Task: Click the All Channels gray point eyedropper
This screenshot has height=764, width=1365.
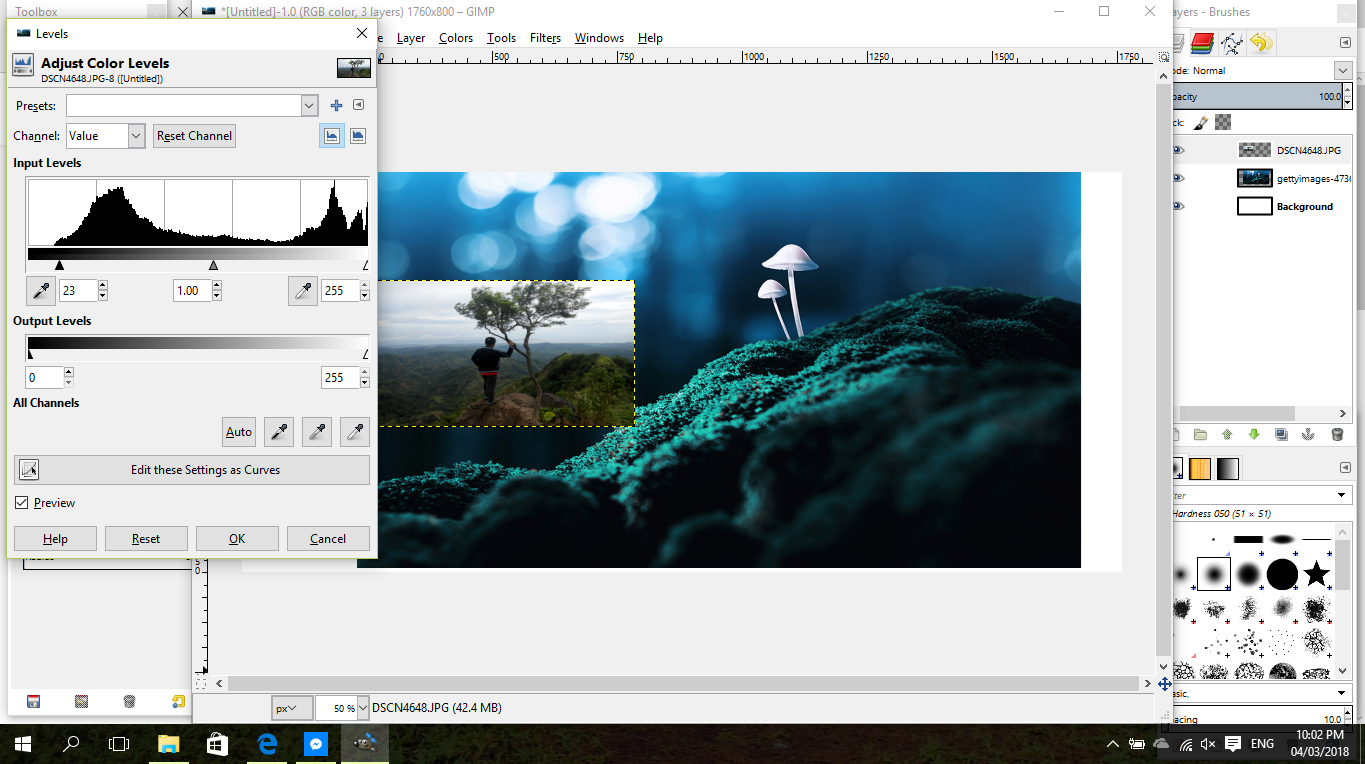Action: [317, 432]
